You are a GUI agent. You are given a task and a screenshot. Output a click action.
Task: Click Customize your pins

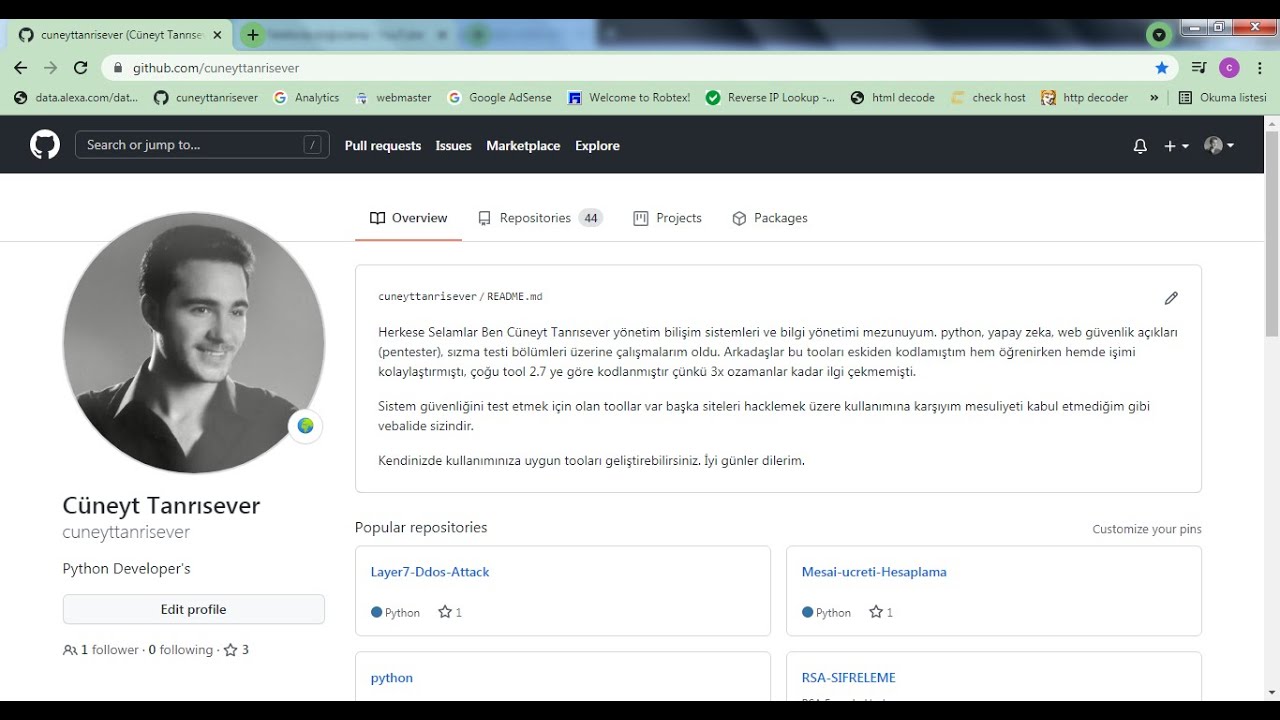1146,529
